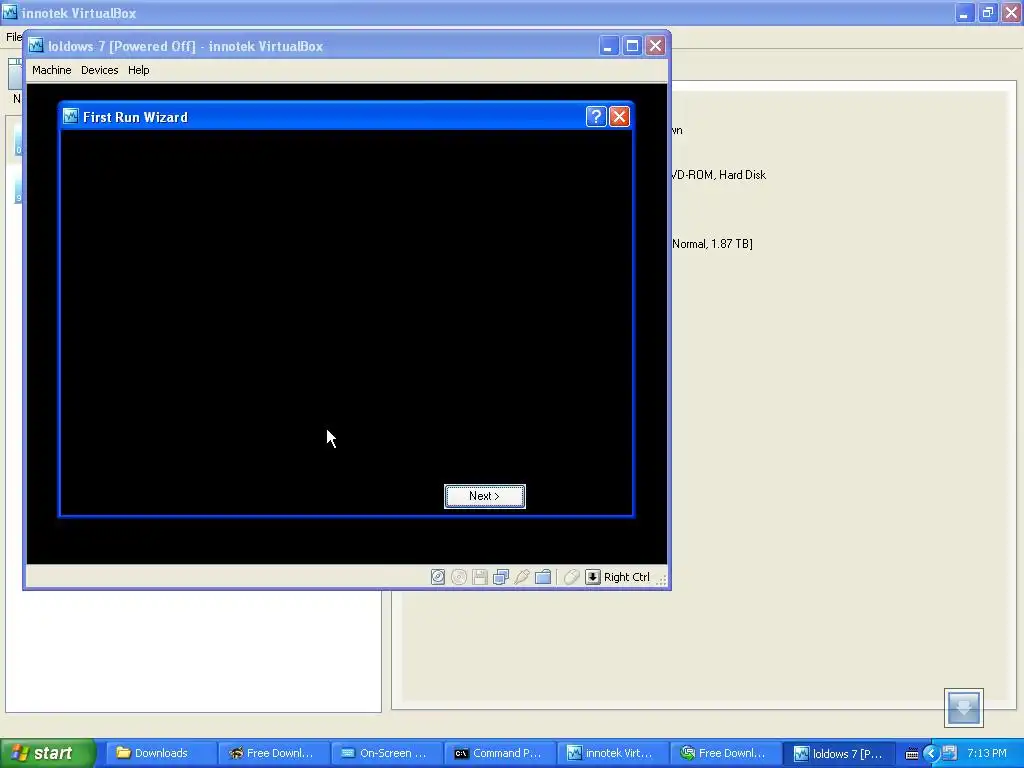Open the Devices menu
The height and width of the screenshot is (768, 1024).
pos(99,70)
